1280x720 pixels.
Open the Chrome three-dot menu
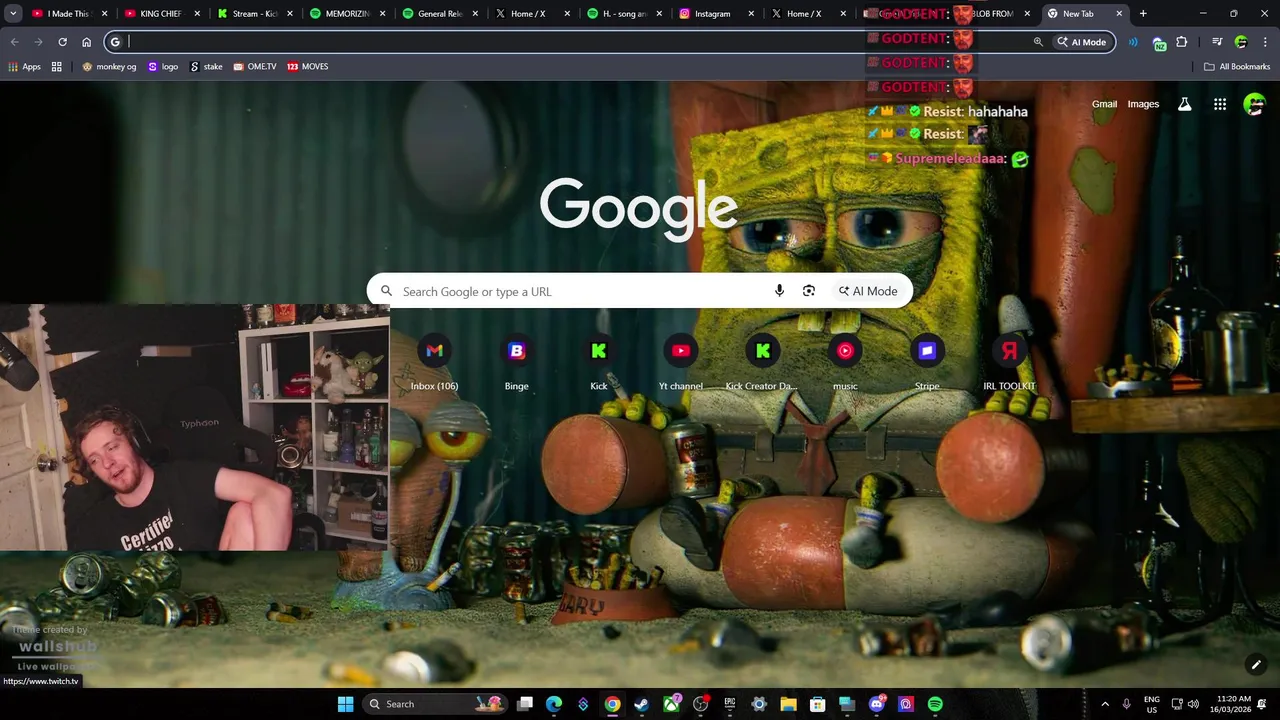tap(1265, 42)
